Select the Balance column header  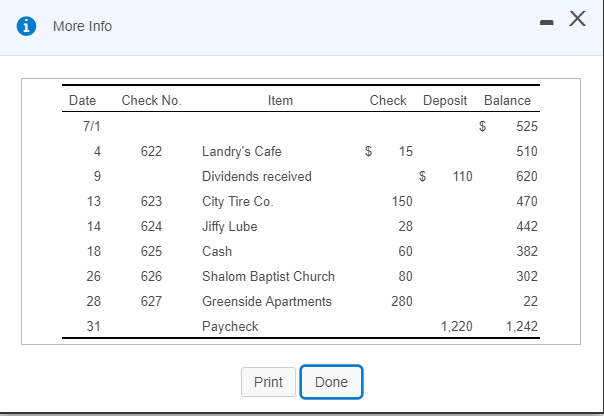coord(507,101)
